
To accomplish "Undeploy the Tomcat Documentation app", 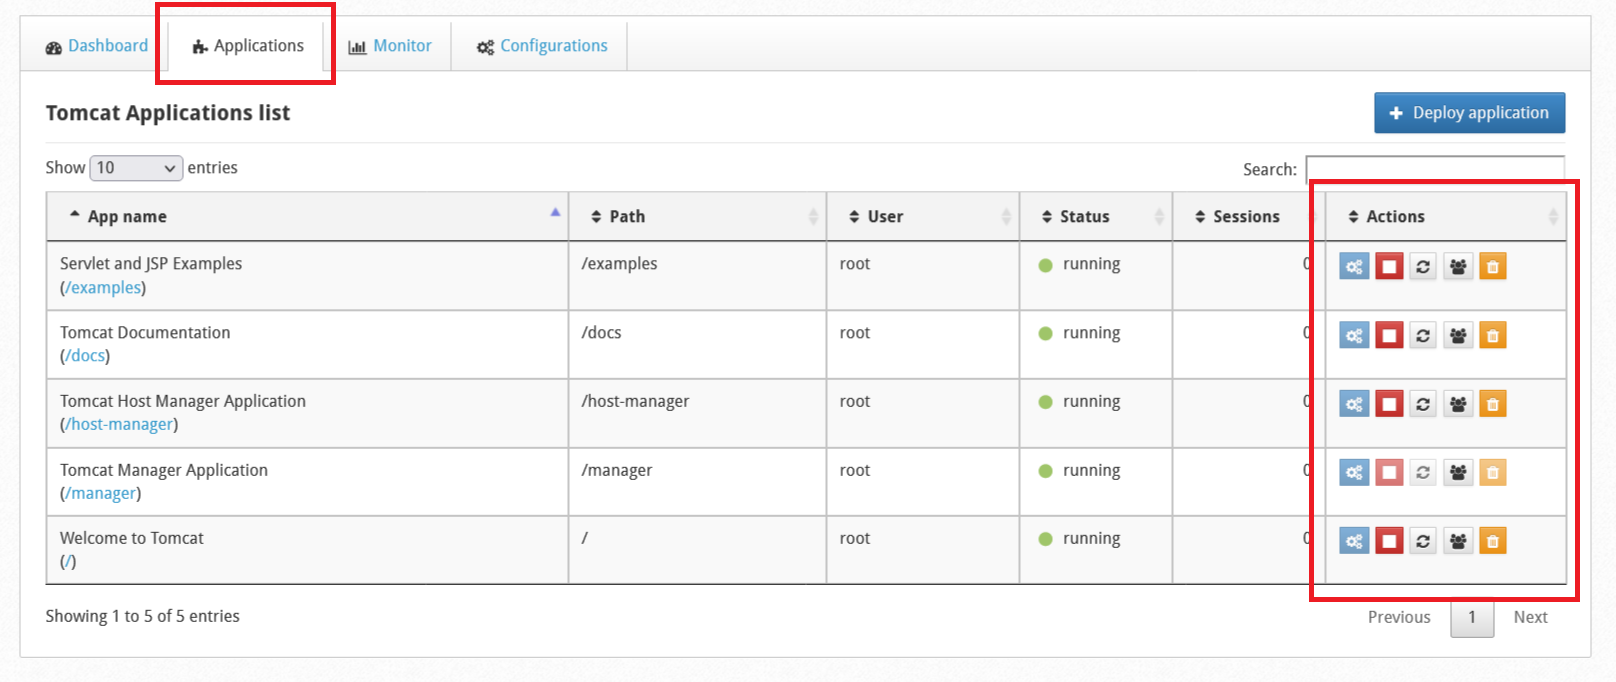I will pyautogui.click(x=1493, y=336).
